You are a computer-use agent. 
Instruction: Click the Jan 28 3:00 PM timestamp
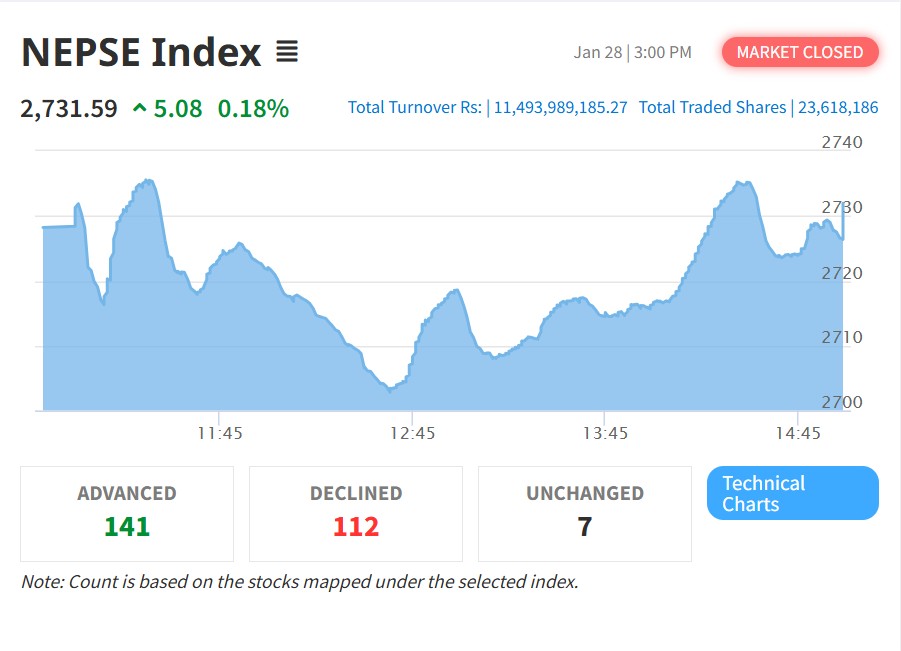coord(632,52)
